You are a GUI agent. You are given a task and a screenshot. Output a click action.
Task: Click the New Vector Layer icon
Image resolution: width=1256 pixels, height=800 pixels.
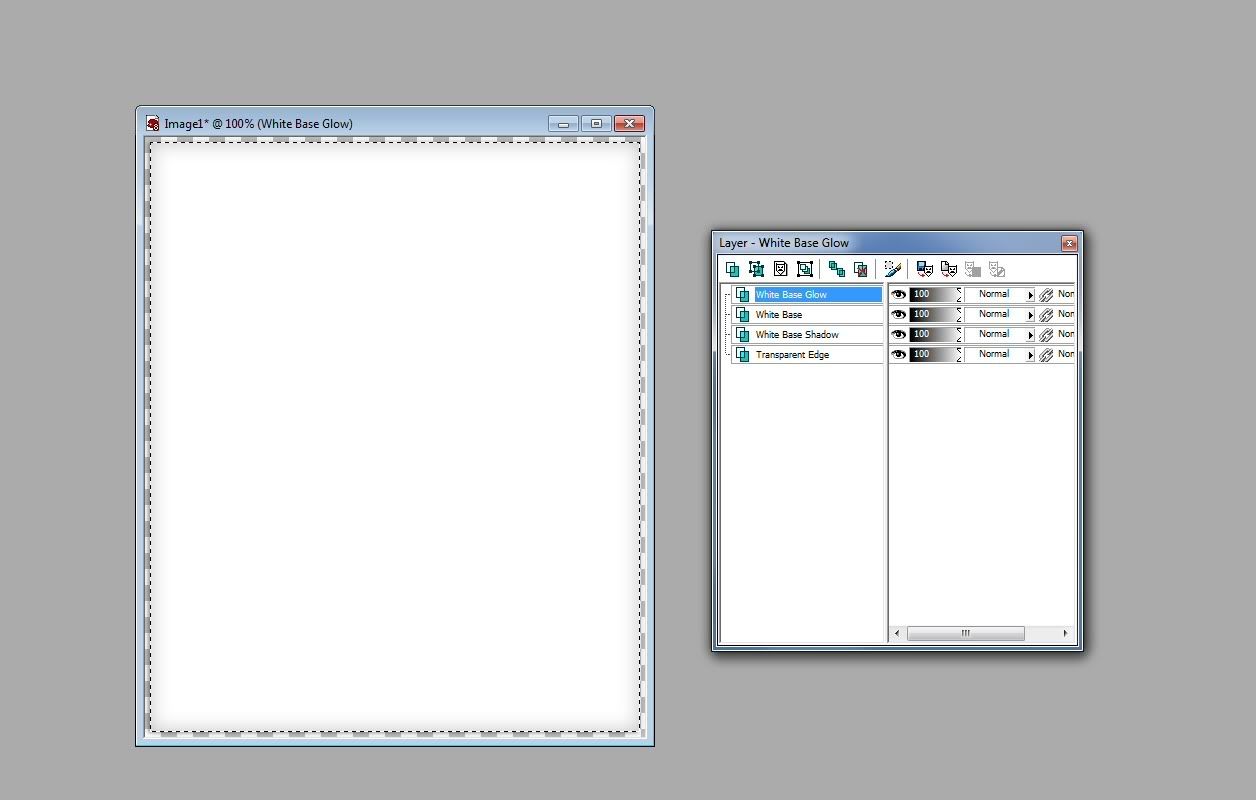[x=756, y=269]
